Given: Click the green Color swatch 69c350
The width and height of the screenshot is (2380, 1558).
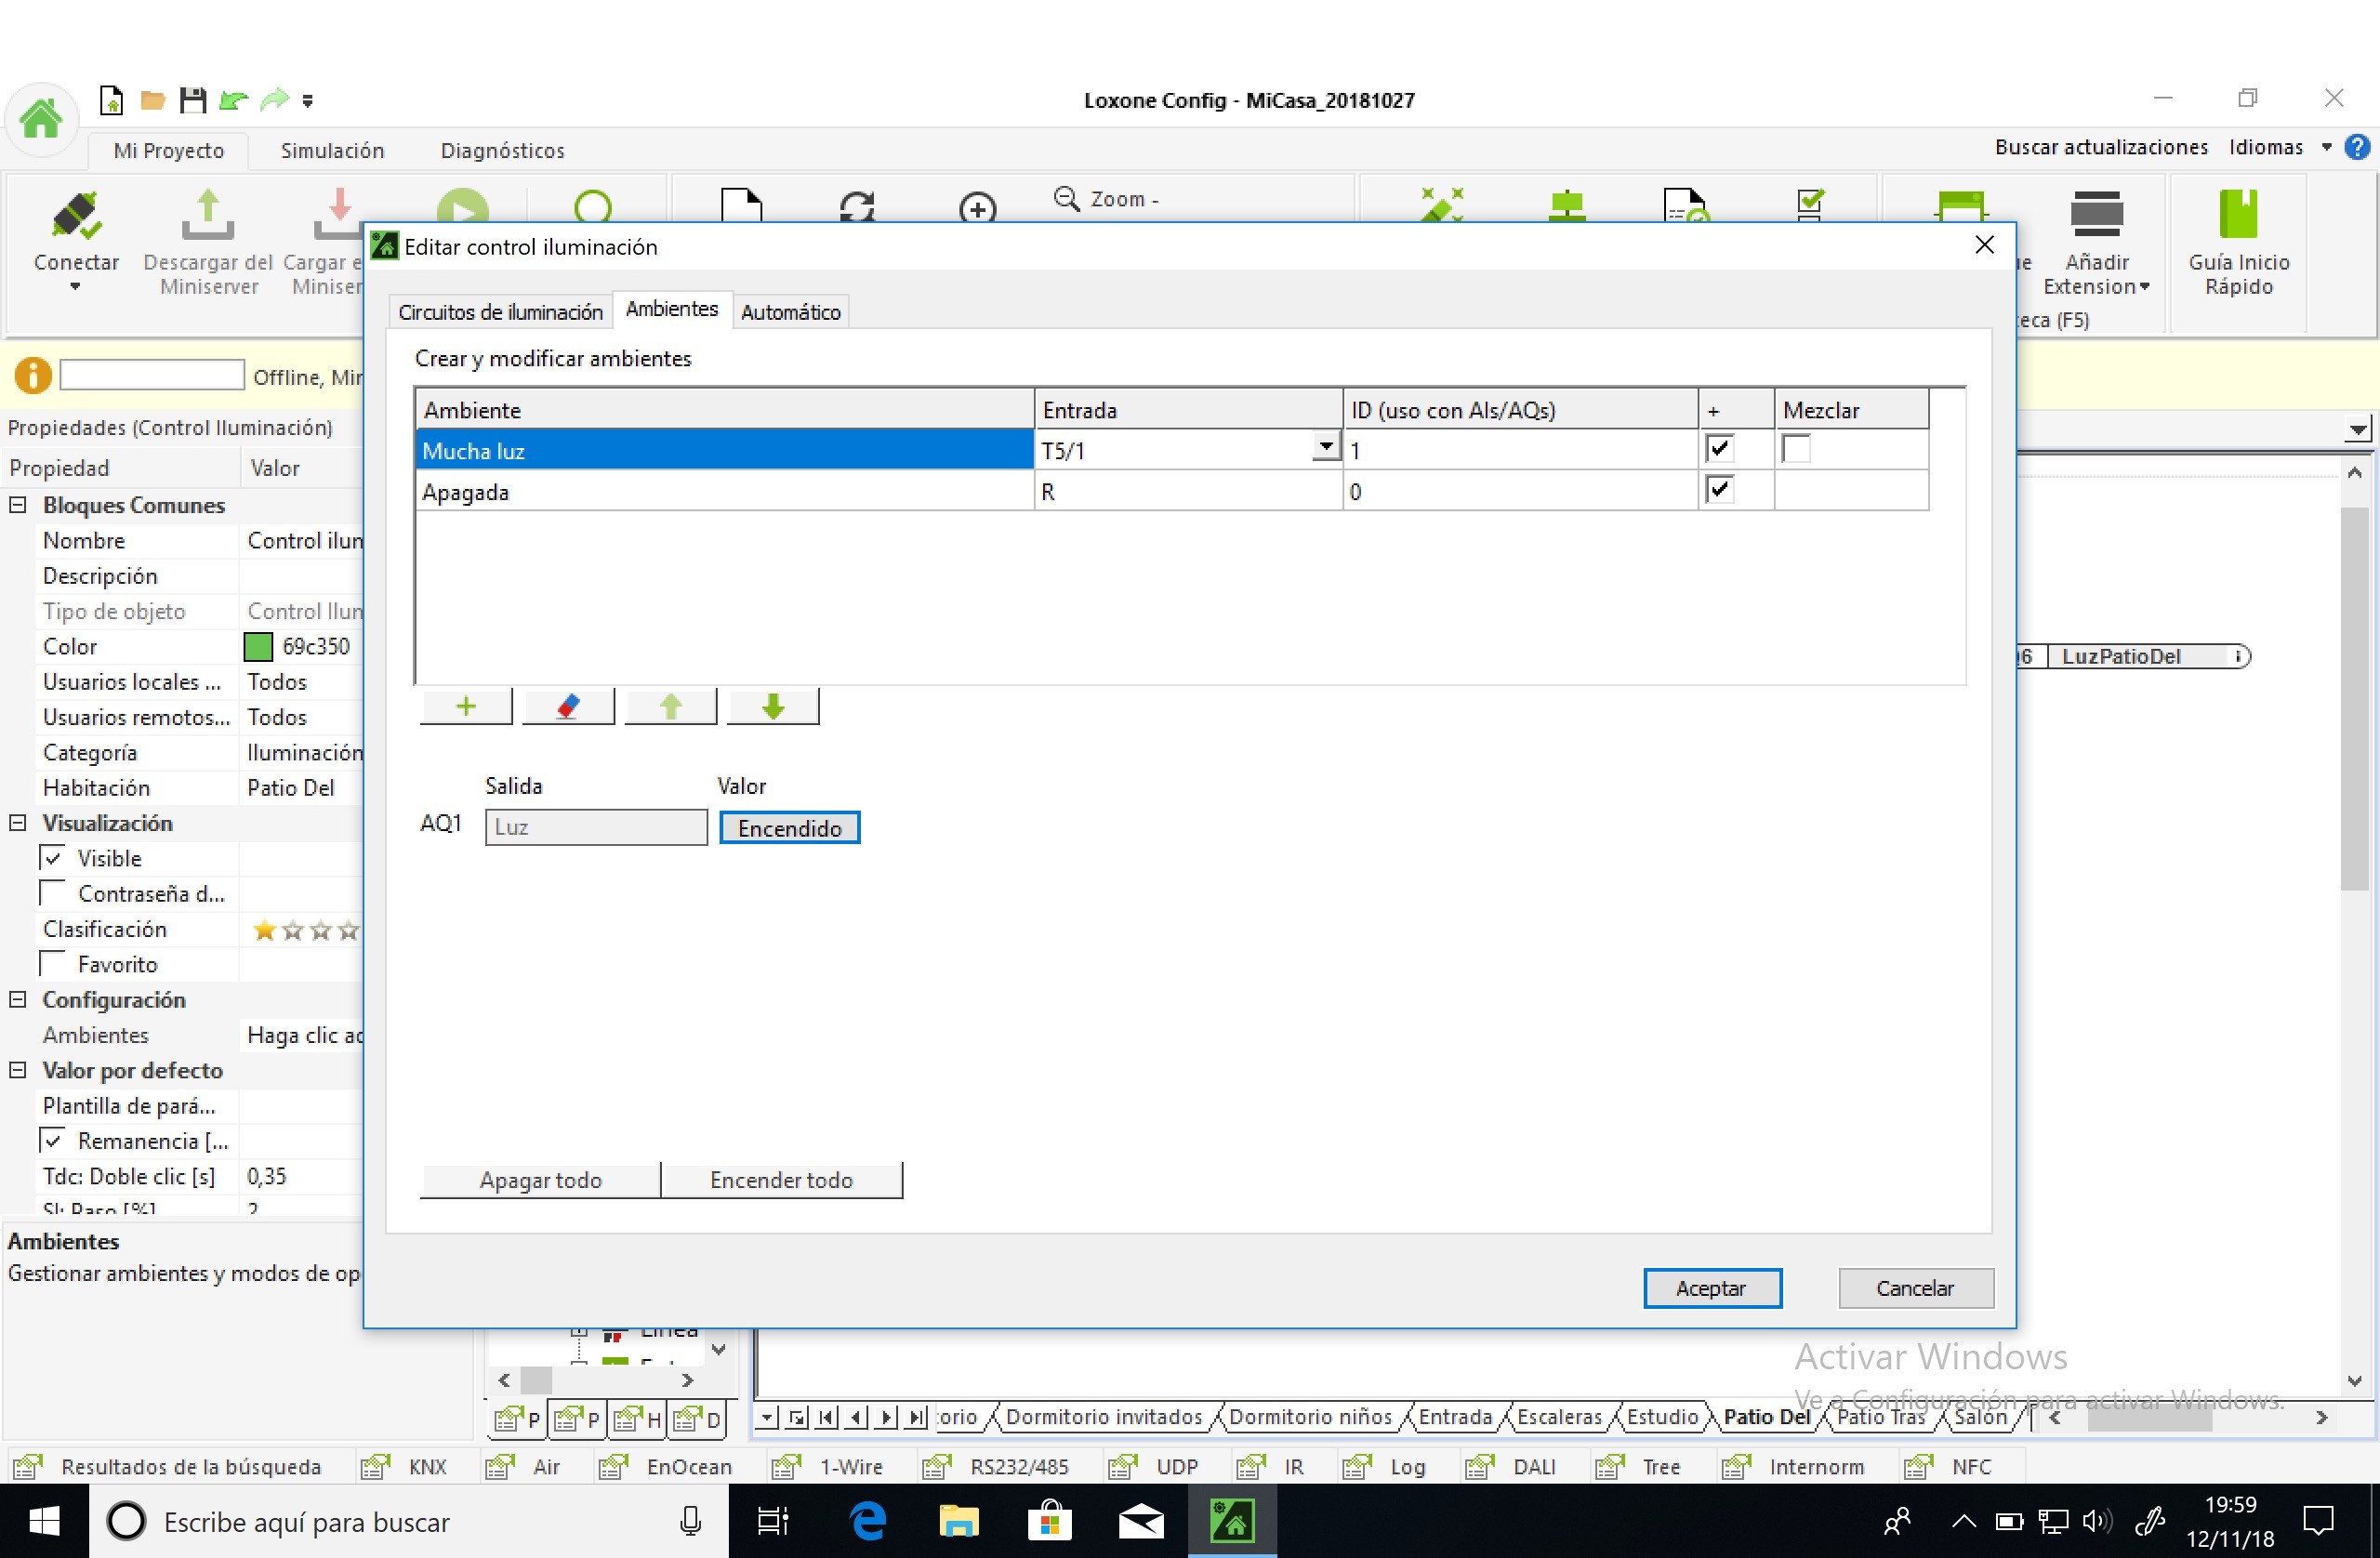Looking at the screenshot, I should pyautogui.click(x=258, y=647).
